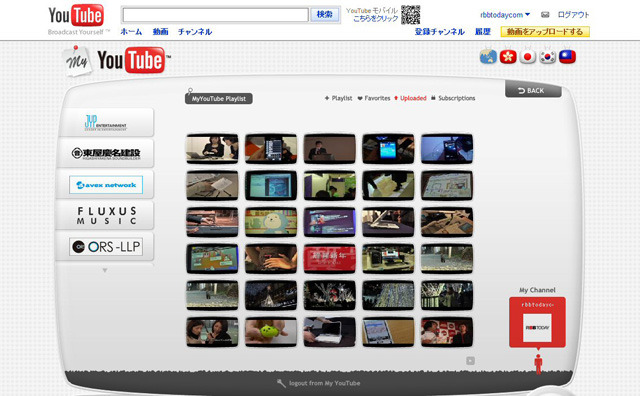
Task: Click the 検索 search button
Action: [325, 15]
